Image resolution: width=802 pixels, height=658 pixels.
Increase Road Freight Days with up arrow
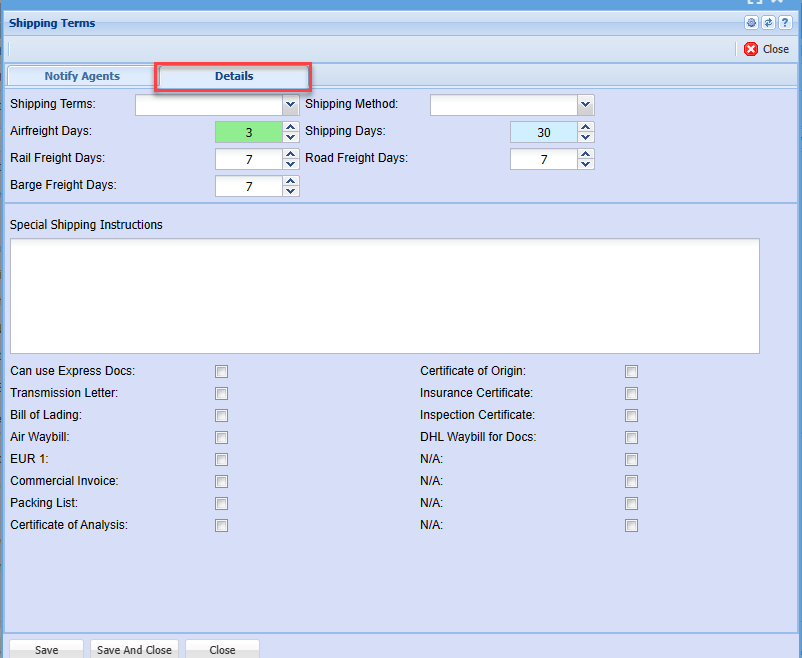(x=586, y=154)
